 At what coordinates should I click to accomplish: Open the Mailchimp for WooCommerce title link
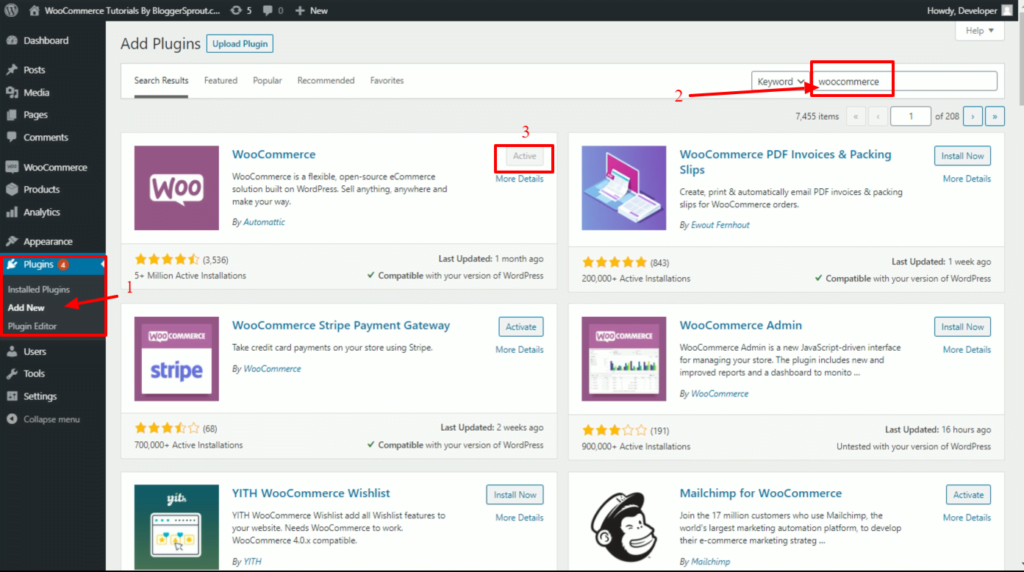point(760,493)
